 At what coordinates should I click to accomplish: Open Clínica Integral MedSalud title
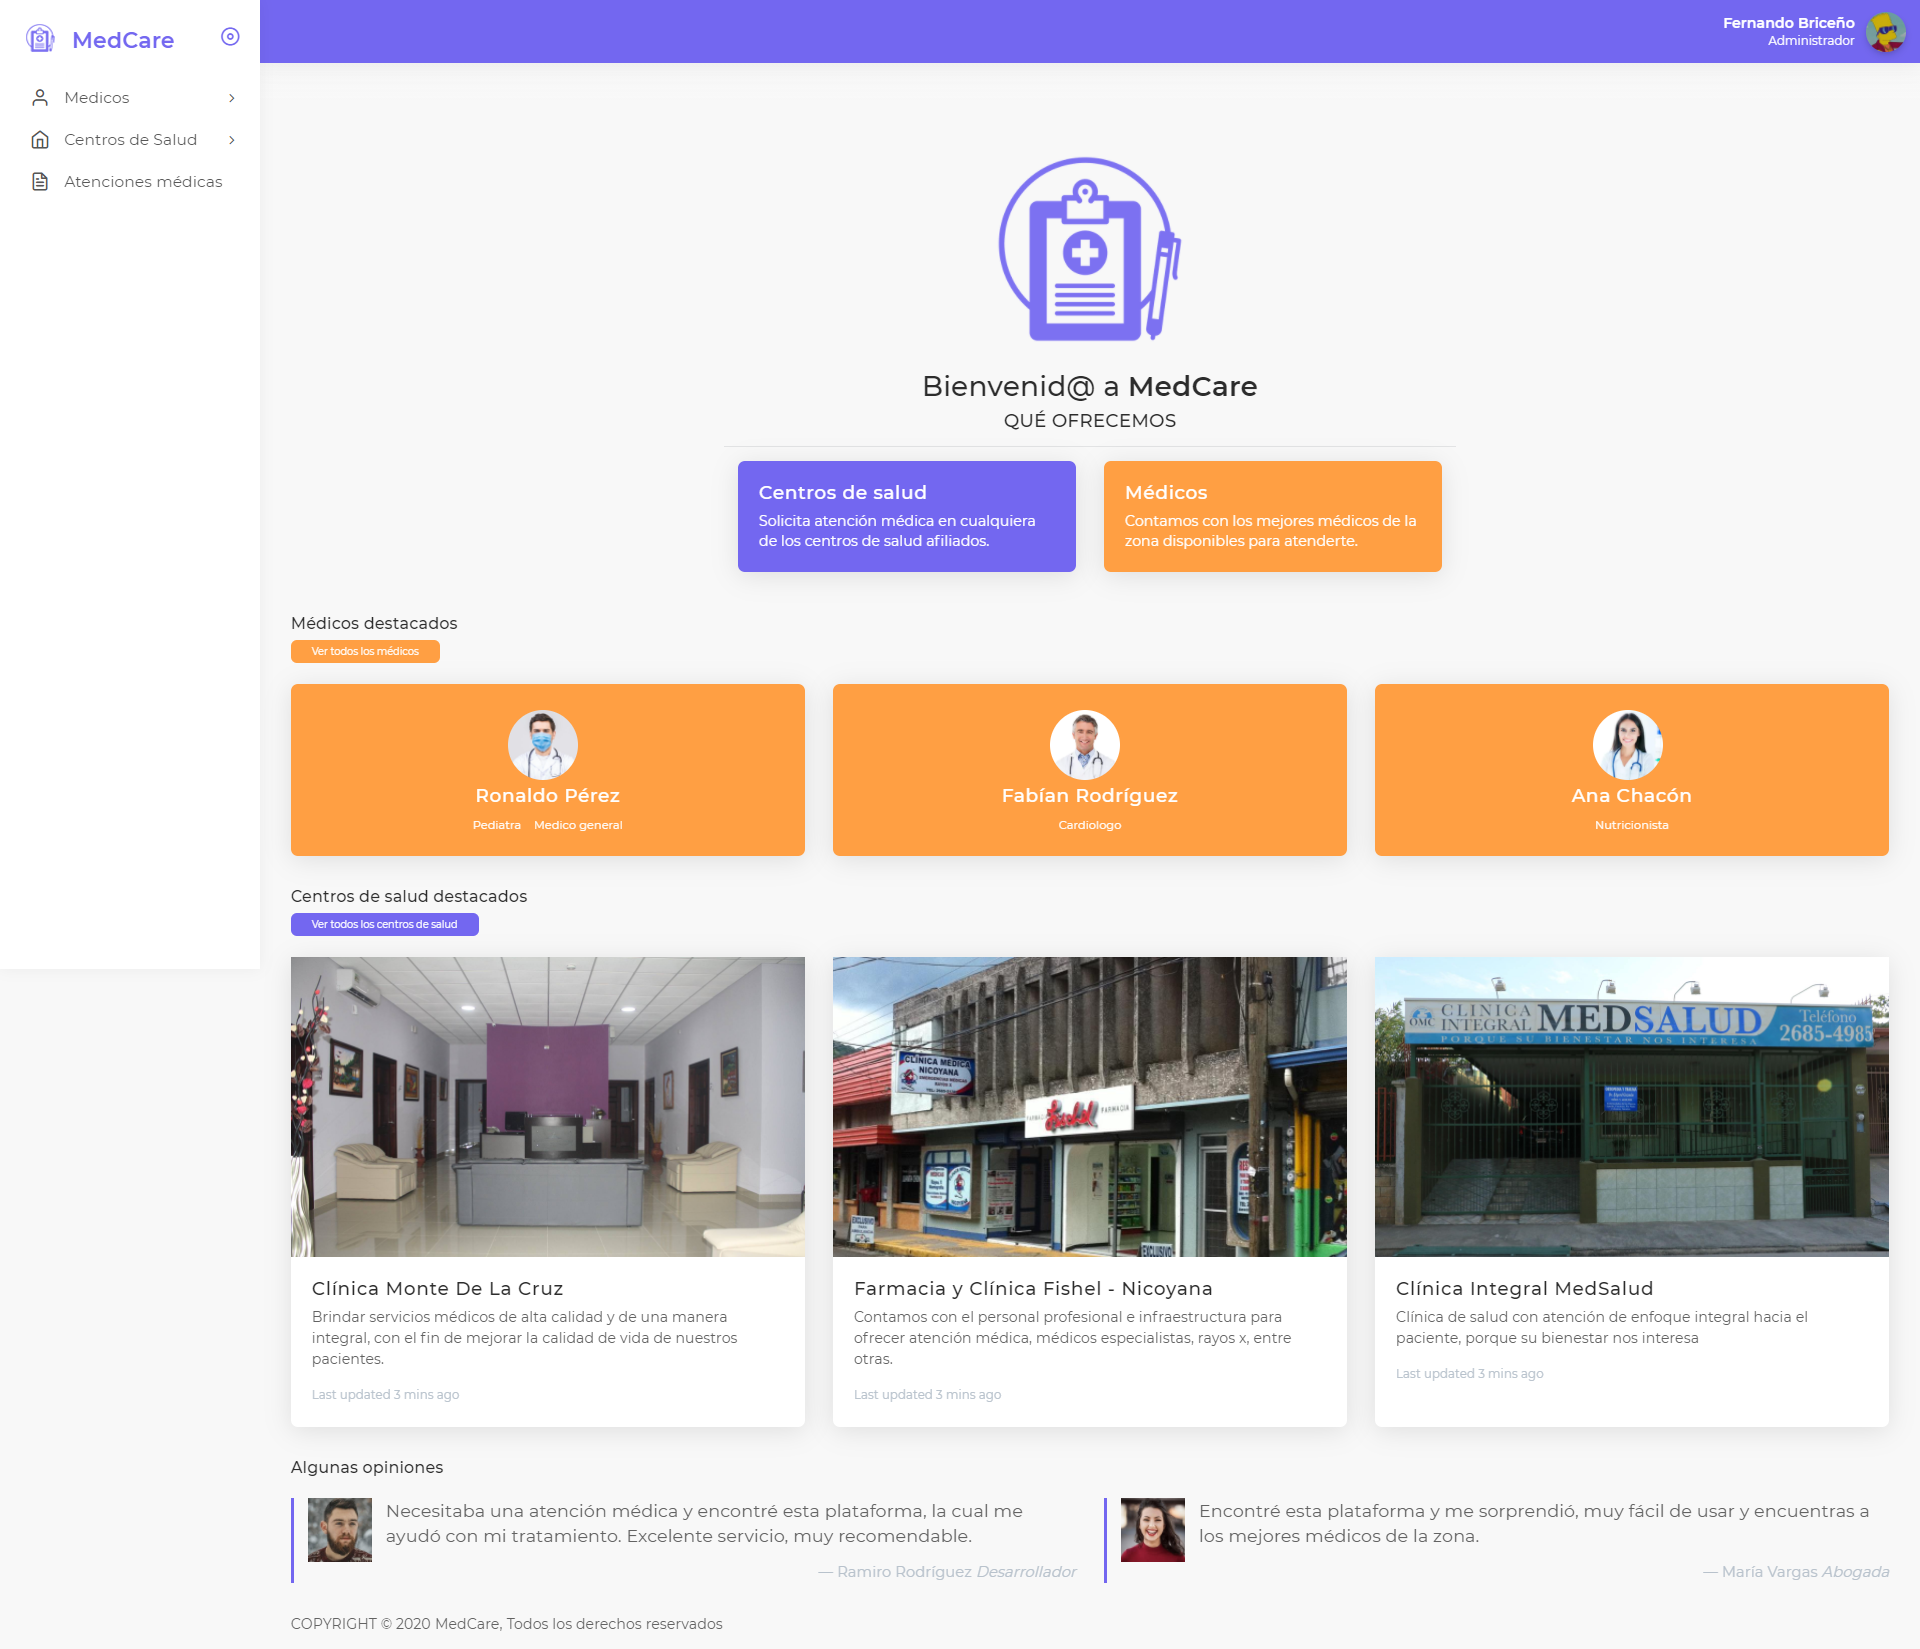[x=1524, y=1289]
